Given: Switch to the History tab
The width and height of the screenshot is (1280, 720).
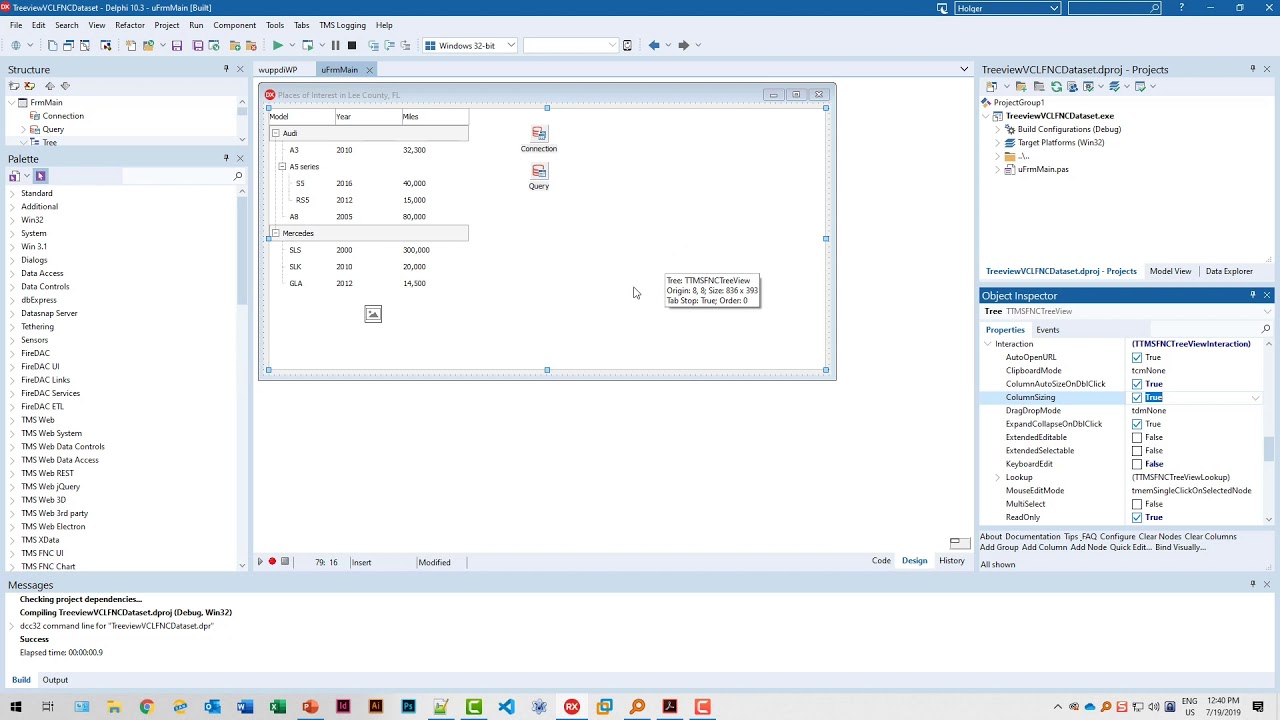Looking at the screenshot, I should pos(951,561).
